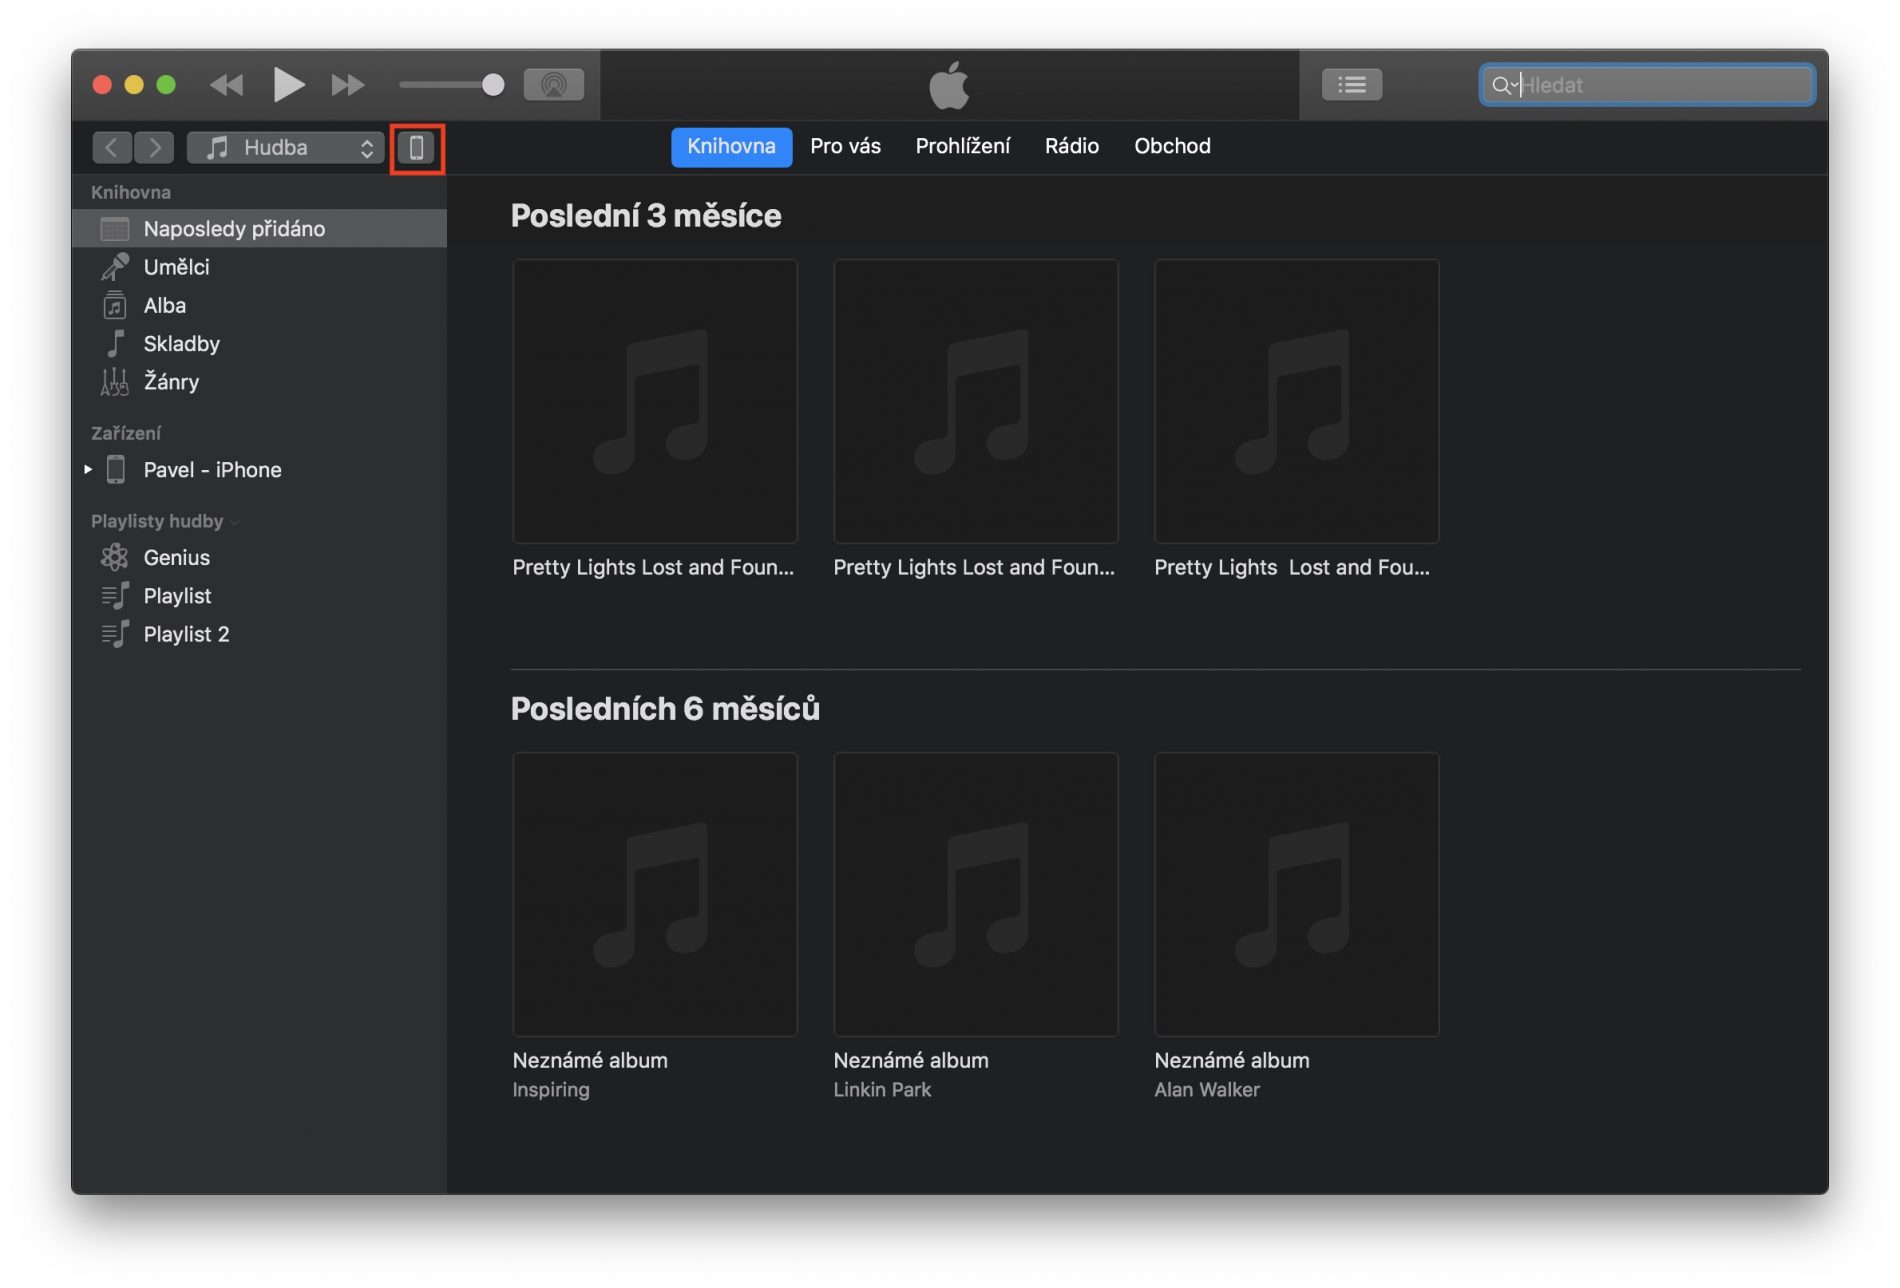Click the rewind playback control

click(226, 84)
